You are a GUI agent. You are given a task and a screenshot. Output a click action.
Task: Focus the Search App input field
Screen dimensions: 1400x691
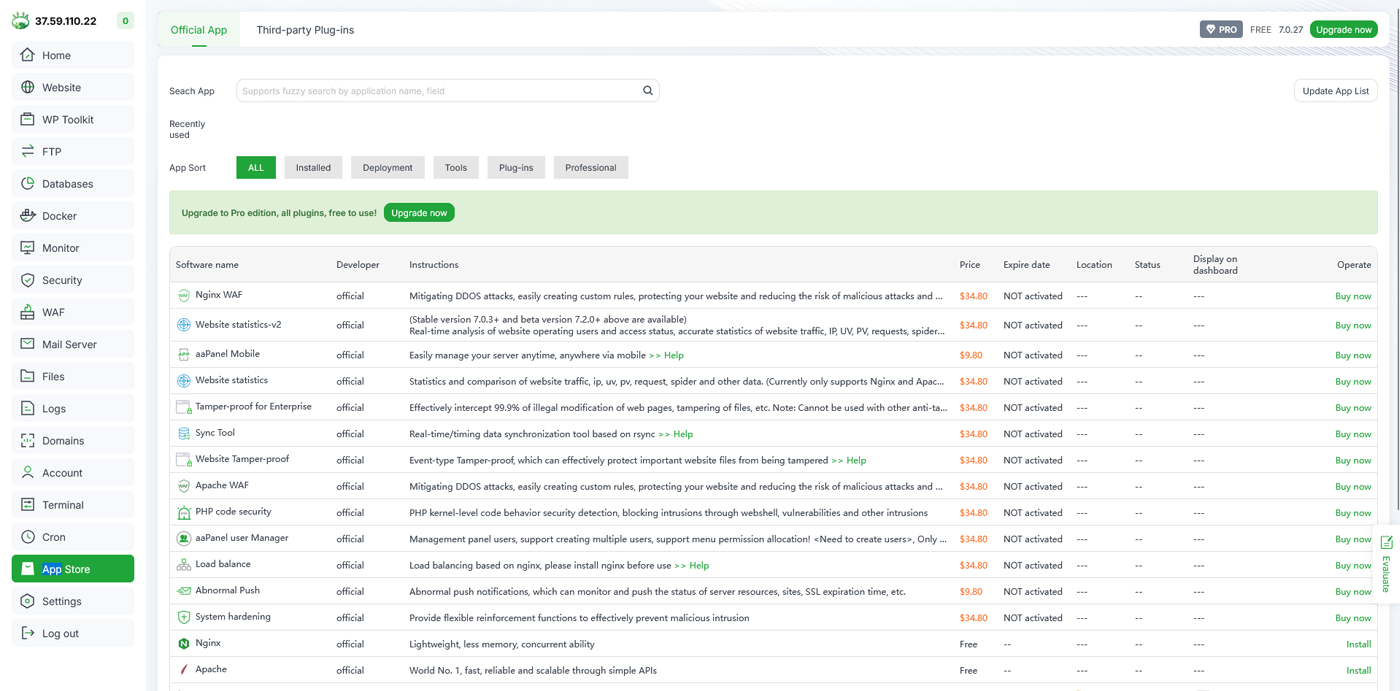coord(438,91)
